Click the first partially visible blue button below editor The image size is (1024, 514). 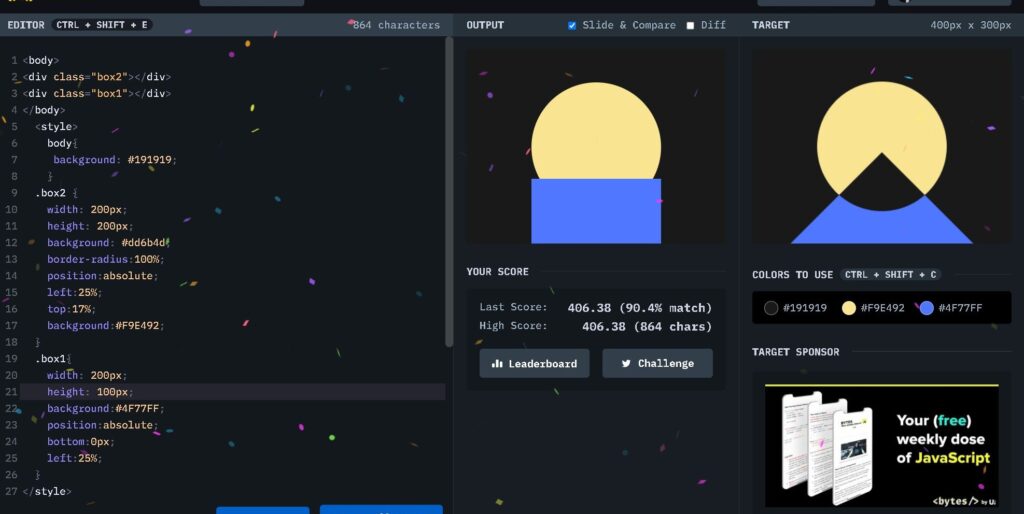click(x=263, y=509)
